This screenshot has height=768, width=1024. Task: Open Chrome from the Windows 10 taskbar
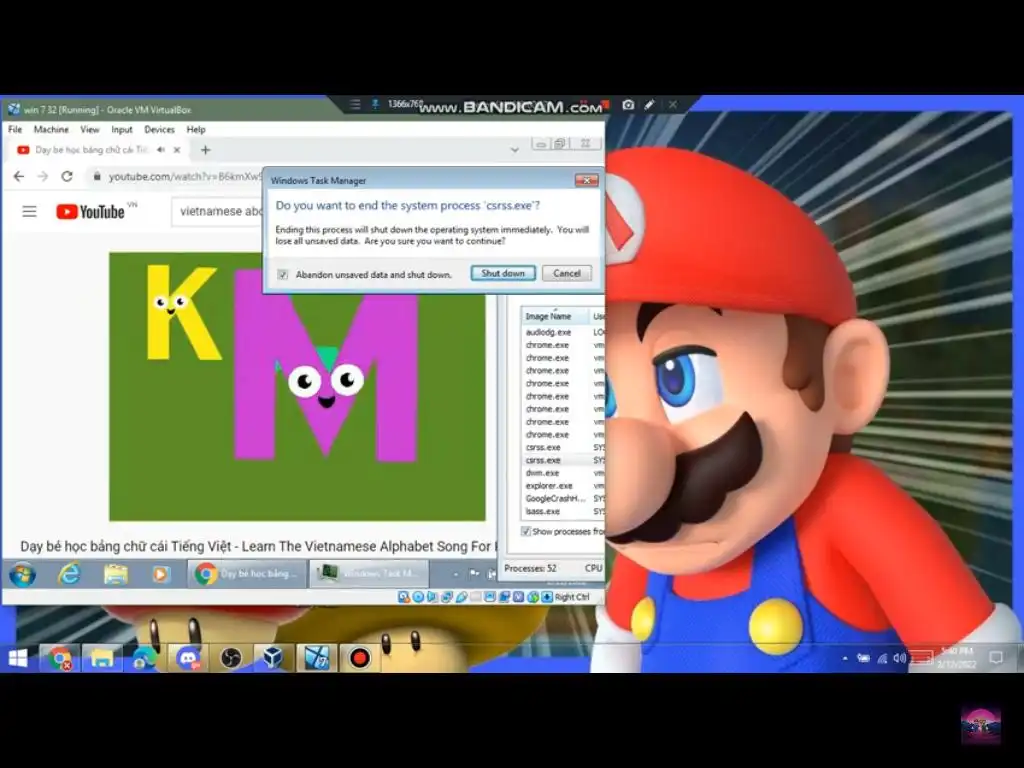(x=60, y=658)
